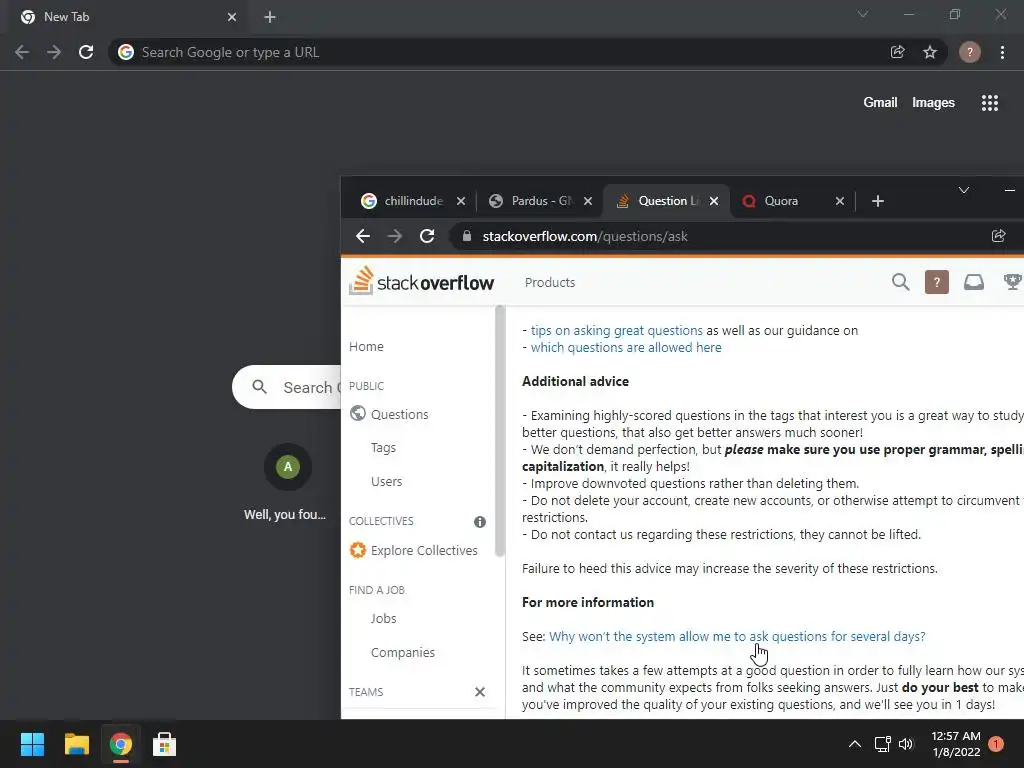This screenshot has height=768, width=1024.
Task: Open the Windows Start menu
Action: pos(32,744)
